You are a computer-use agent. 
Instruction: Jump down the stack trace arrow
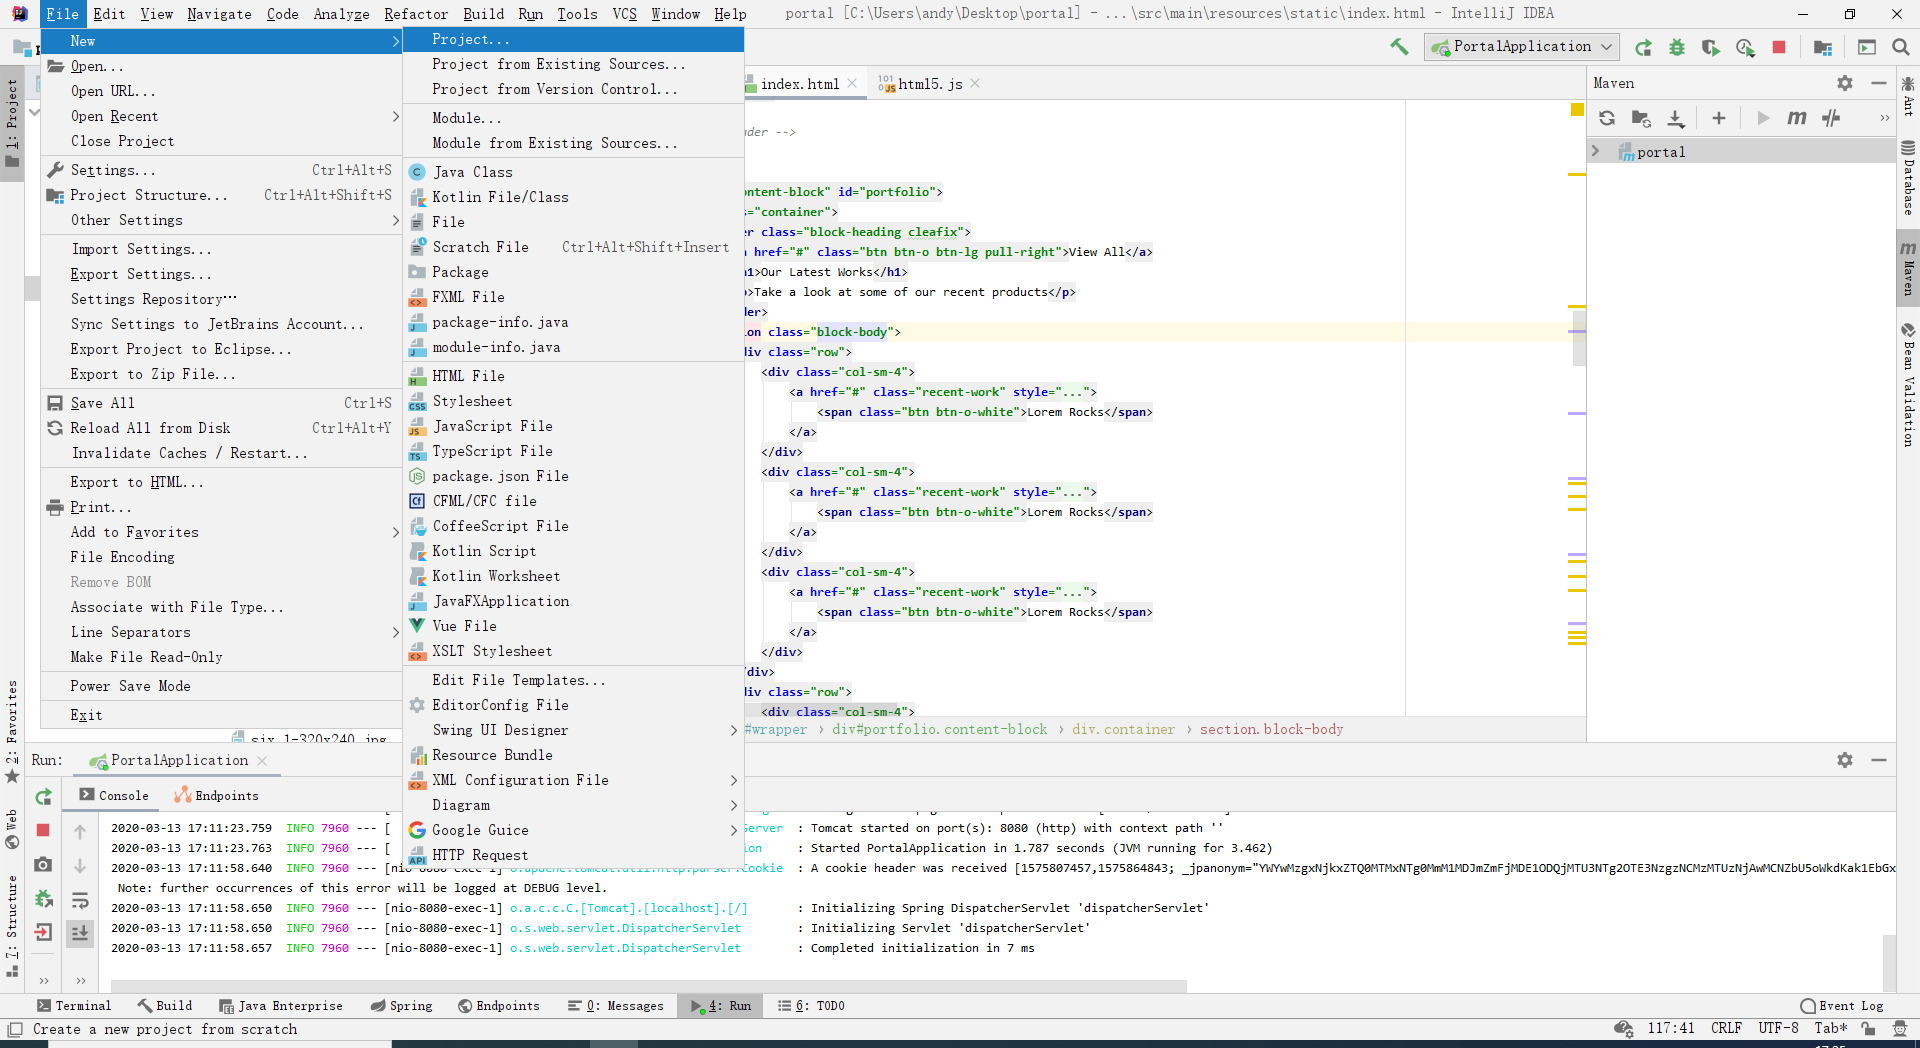point(80,865)
